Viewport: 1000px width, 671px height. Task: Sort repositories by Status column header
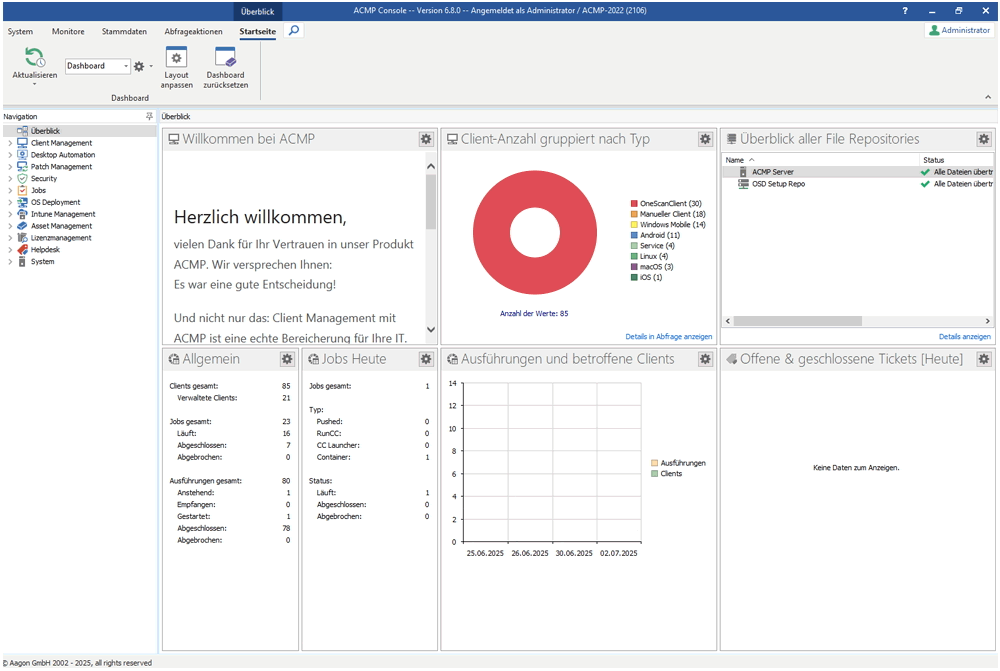coord(957,160)
